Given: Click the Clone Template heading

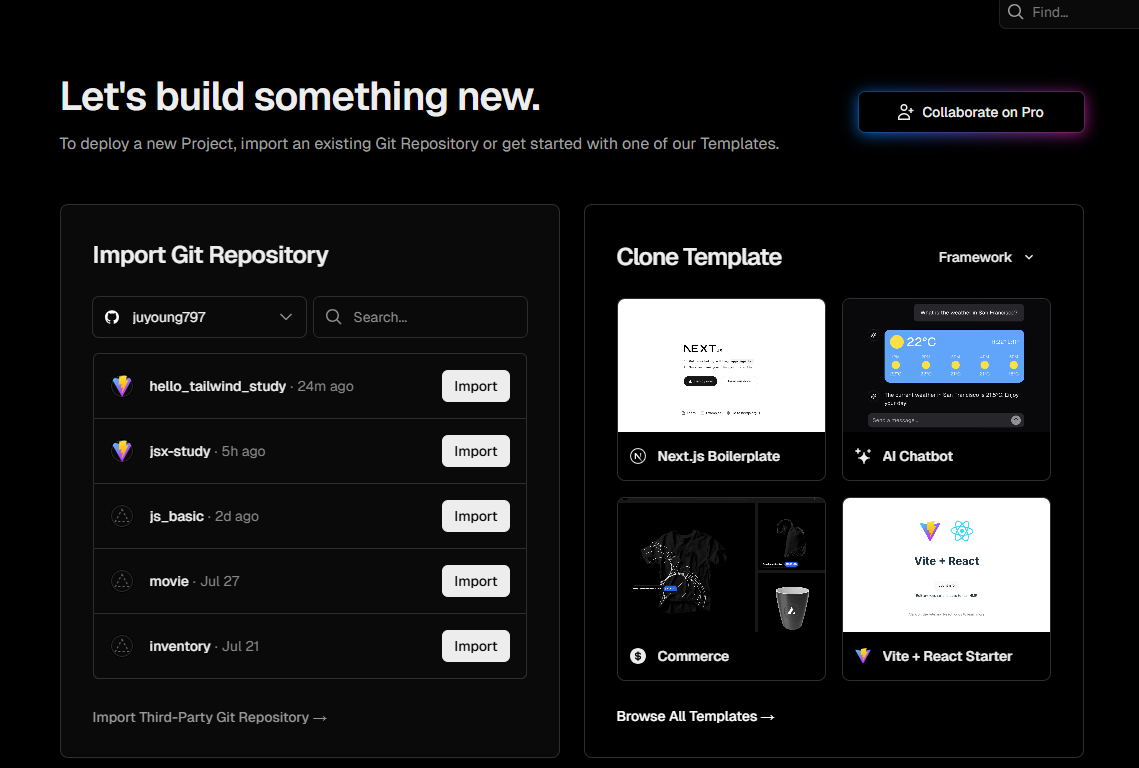Looking at the screenshot, I should point(699,256).
